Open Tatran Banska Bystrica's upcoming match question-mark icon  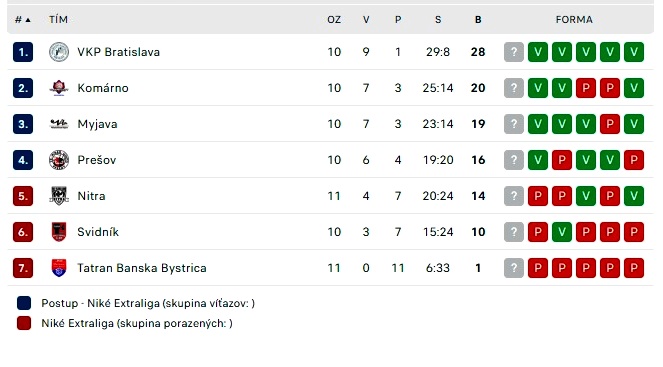click(x=514, y=268)
